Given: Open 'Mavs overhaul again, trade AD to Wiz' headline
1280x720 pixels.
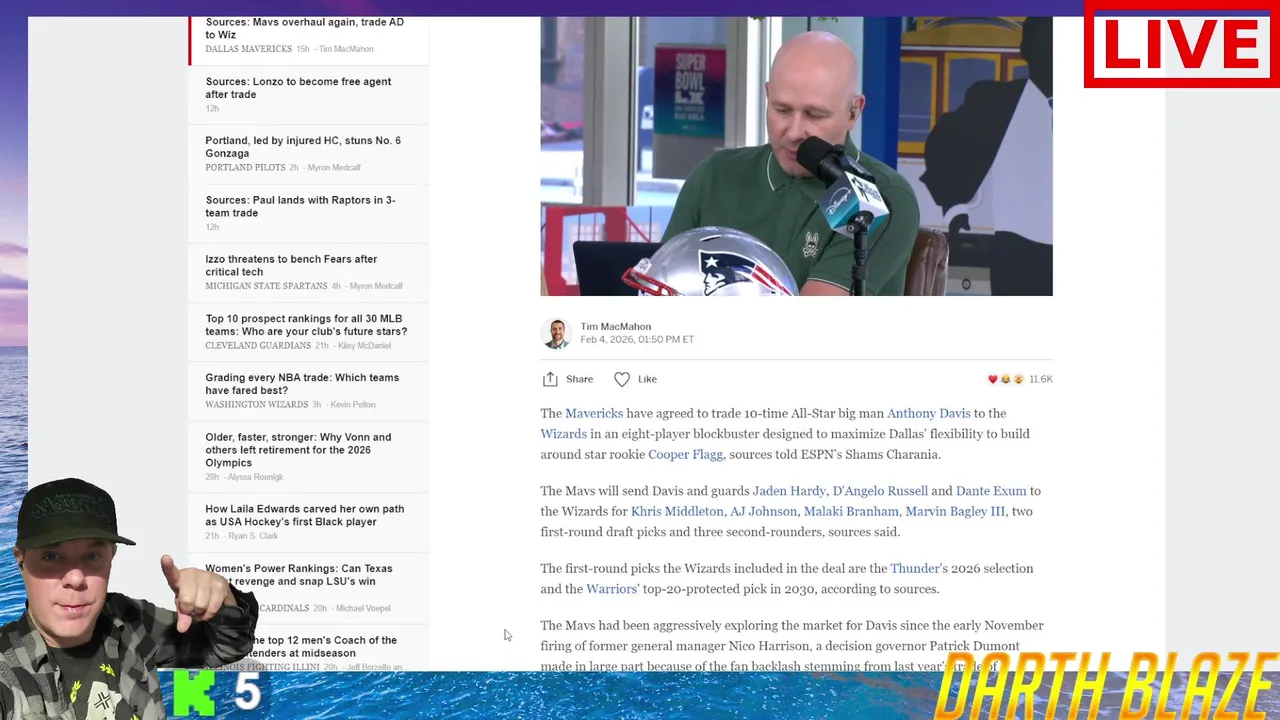Looking at the screenshot, I should pos(304,28).
